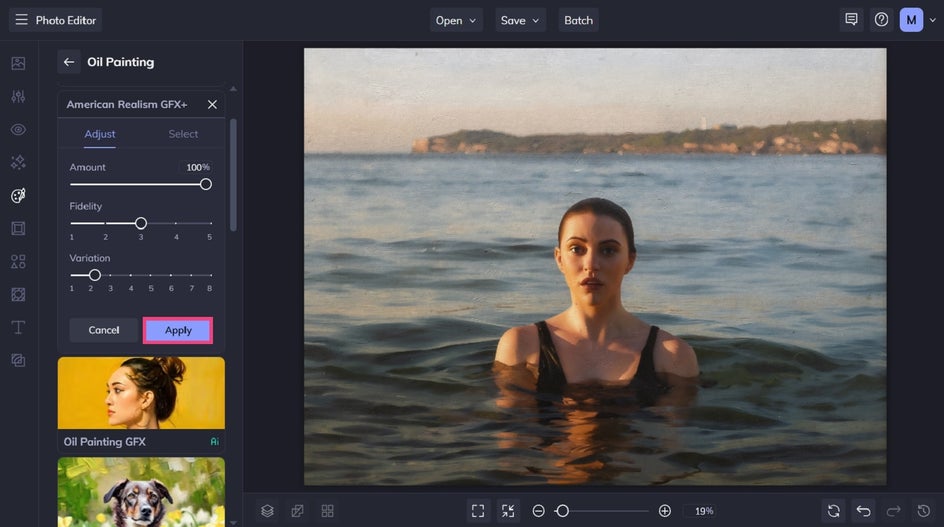944x527 pixels.
Task: Open the Artsy palette sidebar icon
Action: point(18,195)
